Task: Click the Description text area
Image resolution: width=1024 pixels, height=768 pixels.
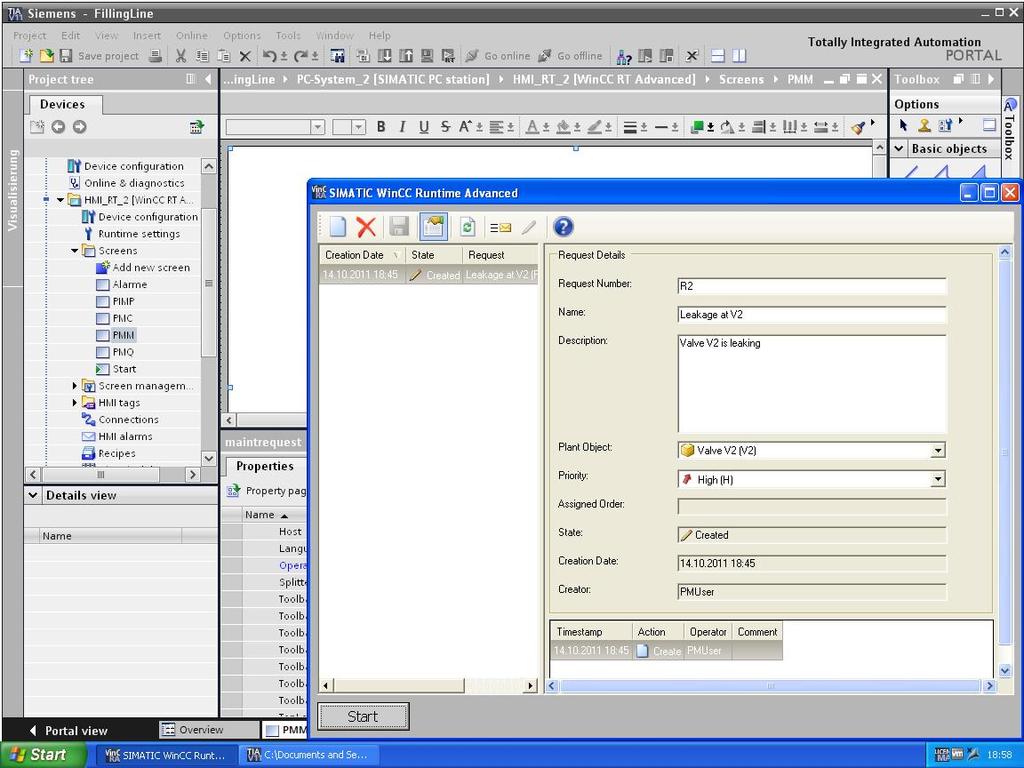Action: click(x=812, y=384)
